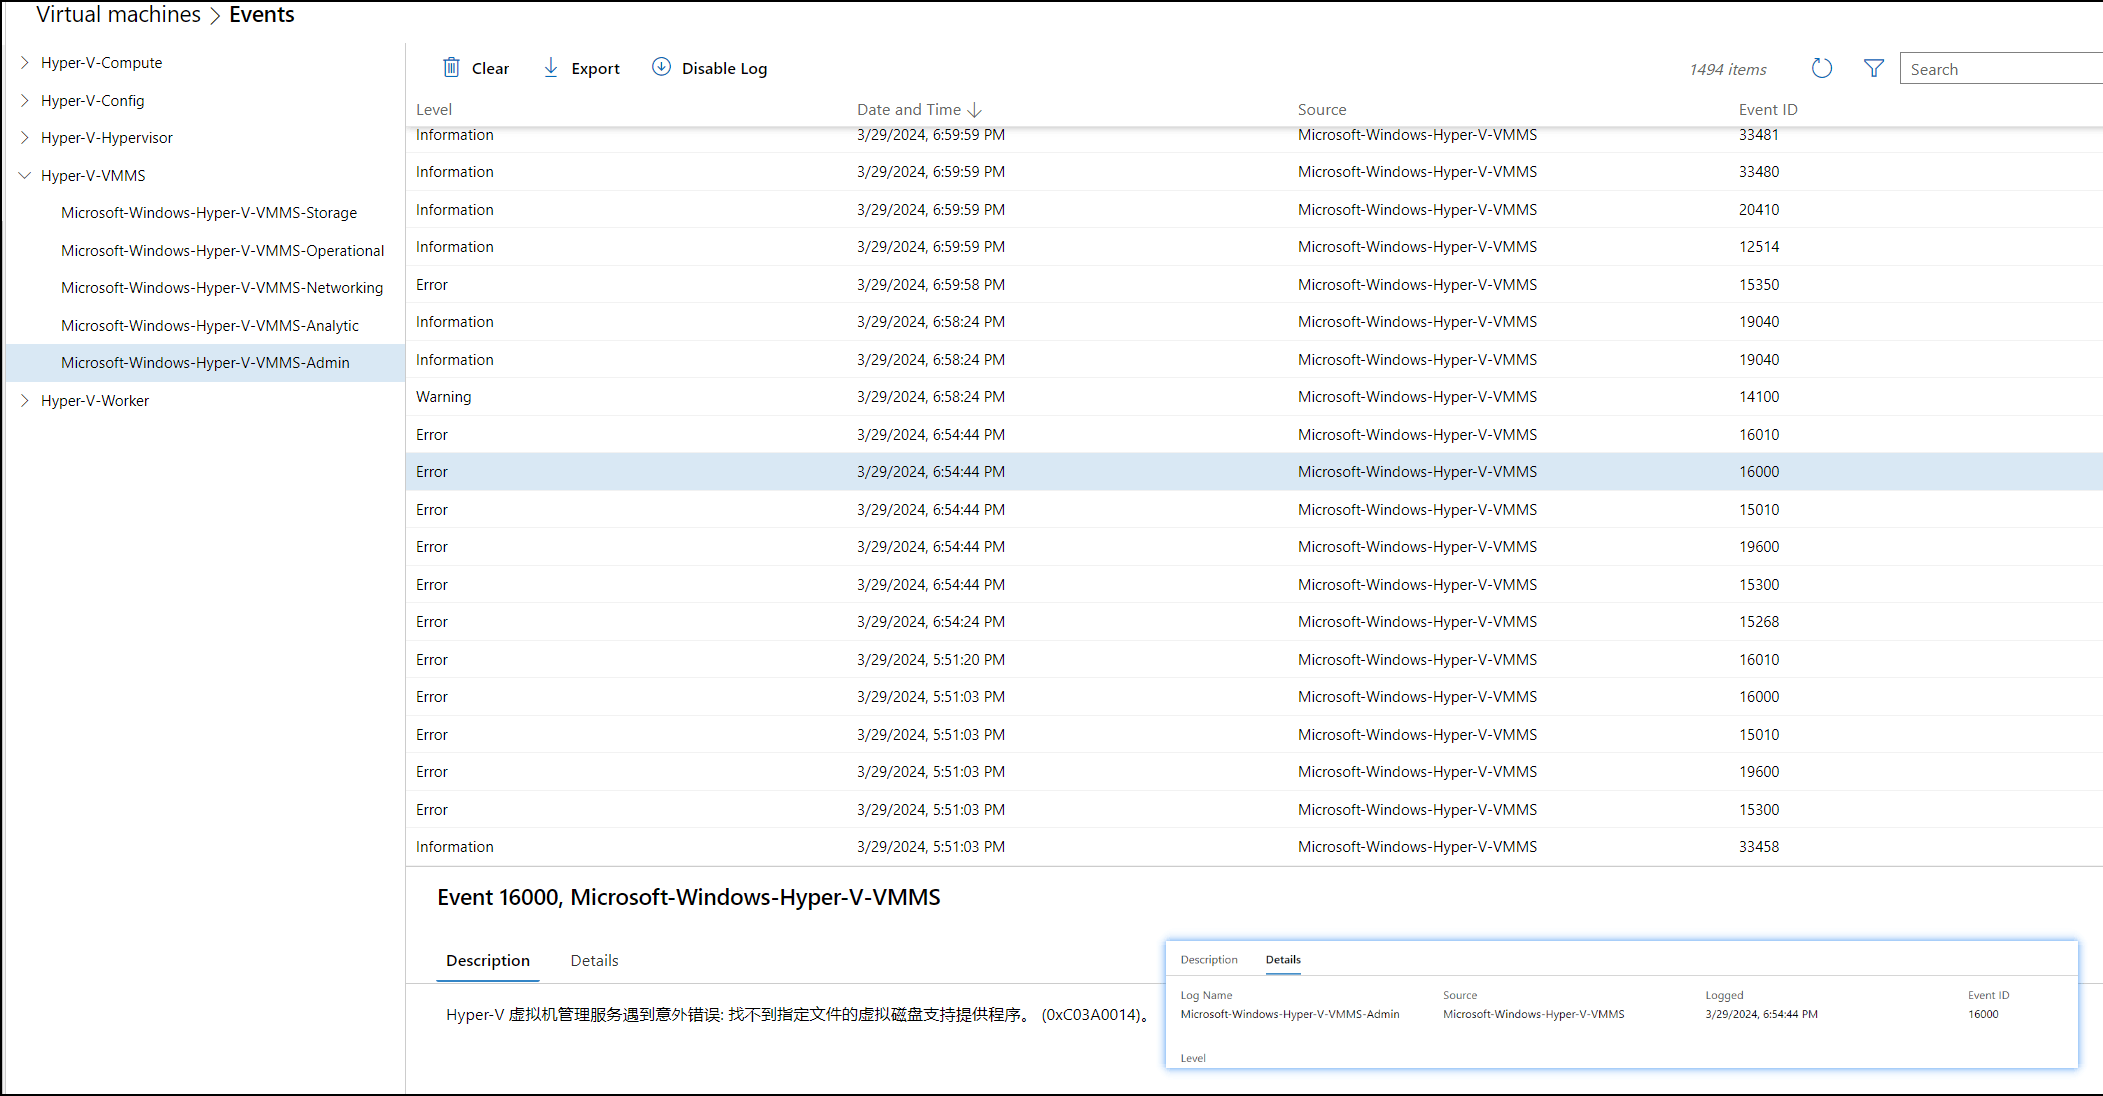Click the Export download arrow icon

point(551,67)
